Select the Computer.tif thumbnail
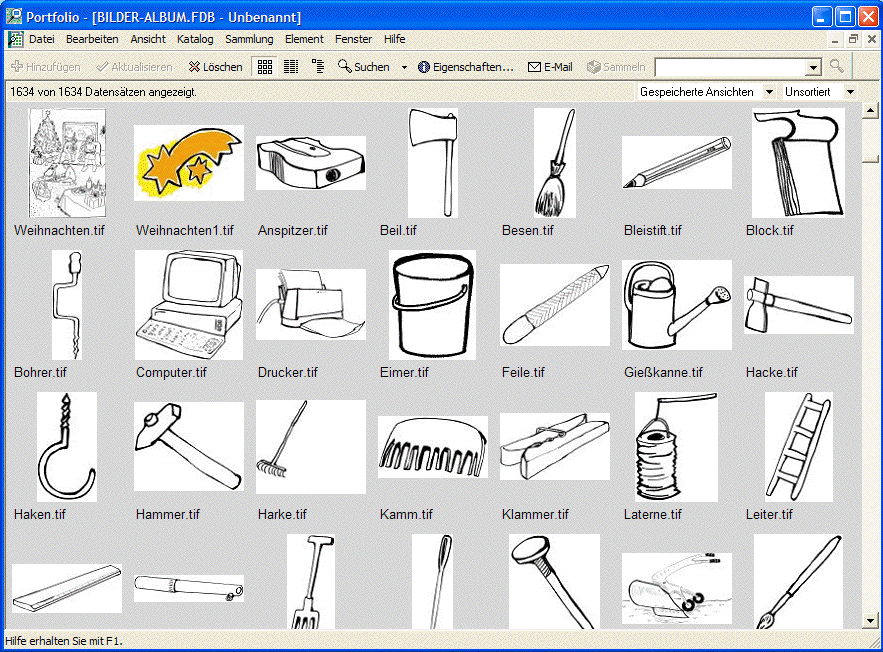 pyautogui.click(x=188, y=304)
